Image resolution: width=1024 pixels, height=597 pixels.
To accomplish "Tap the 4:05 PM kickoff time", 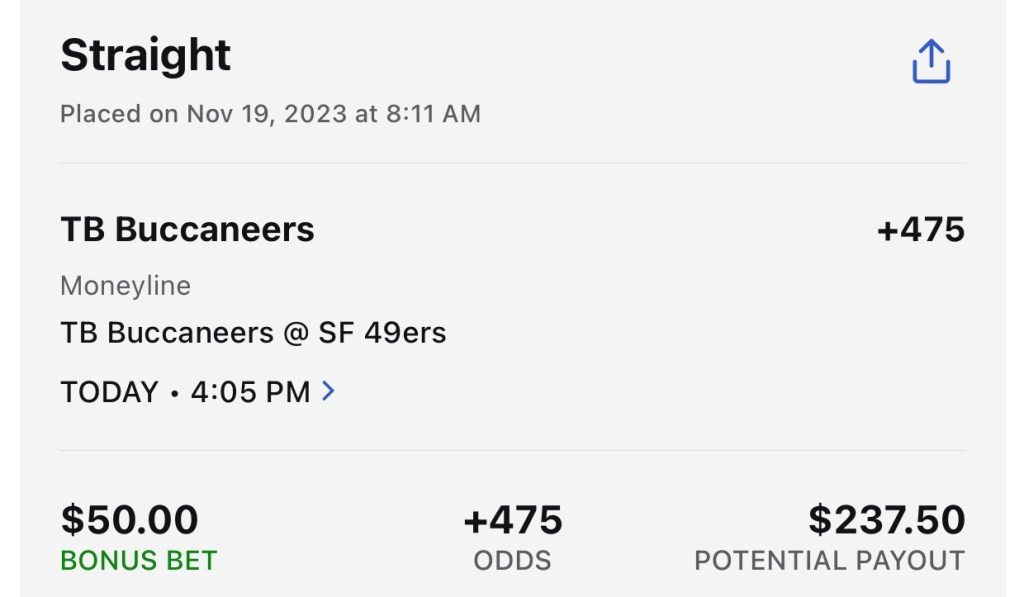I will (x=248, y=392).
